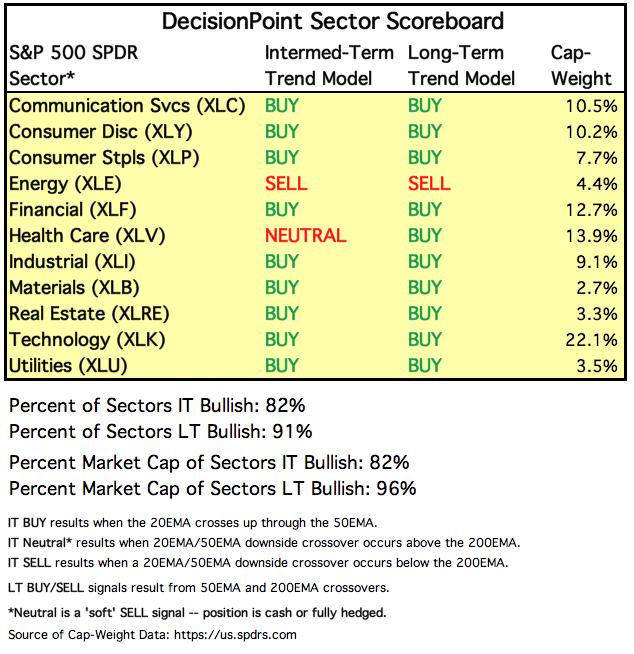Click the Percent of Sectors IT Bullish line
This screenshot has height=654, width=634.
(x=157, y=405)
